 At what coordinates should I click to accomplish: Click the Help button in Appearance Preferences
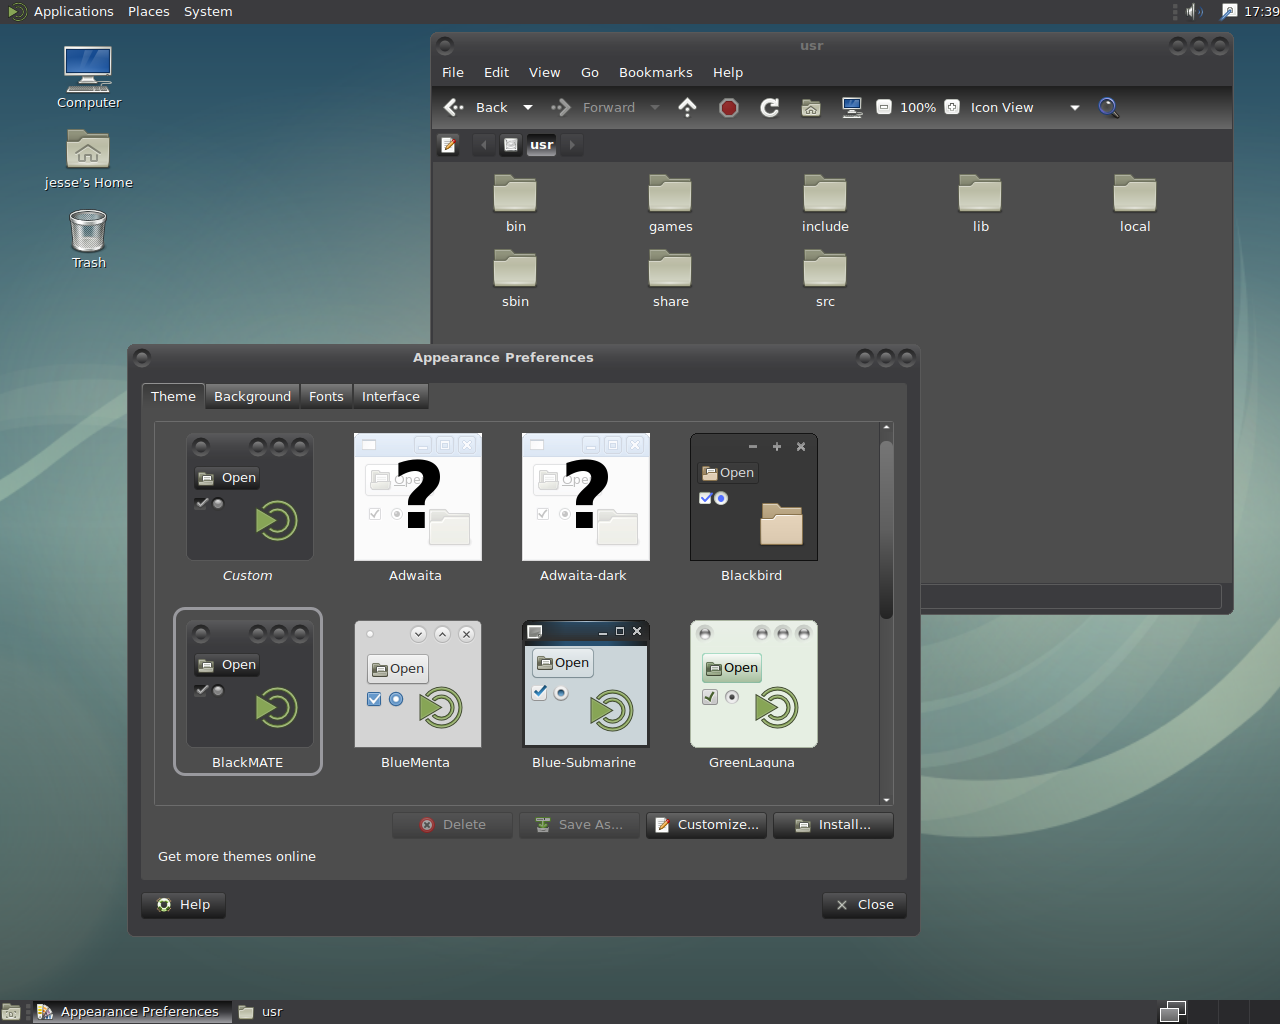tap(184, 905)
